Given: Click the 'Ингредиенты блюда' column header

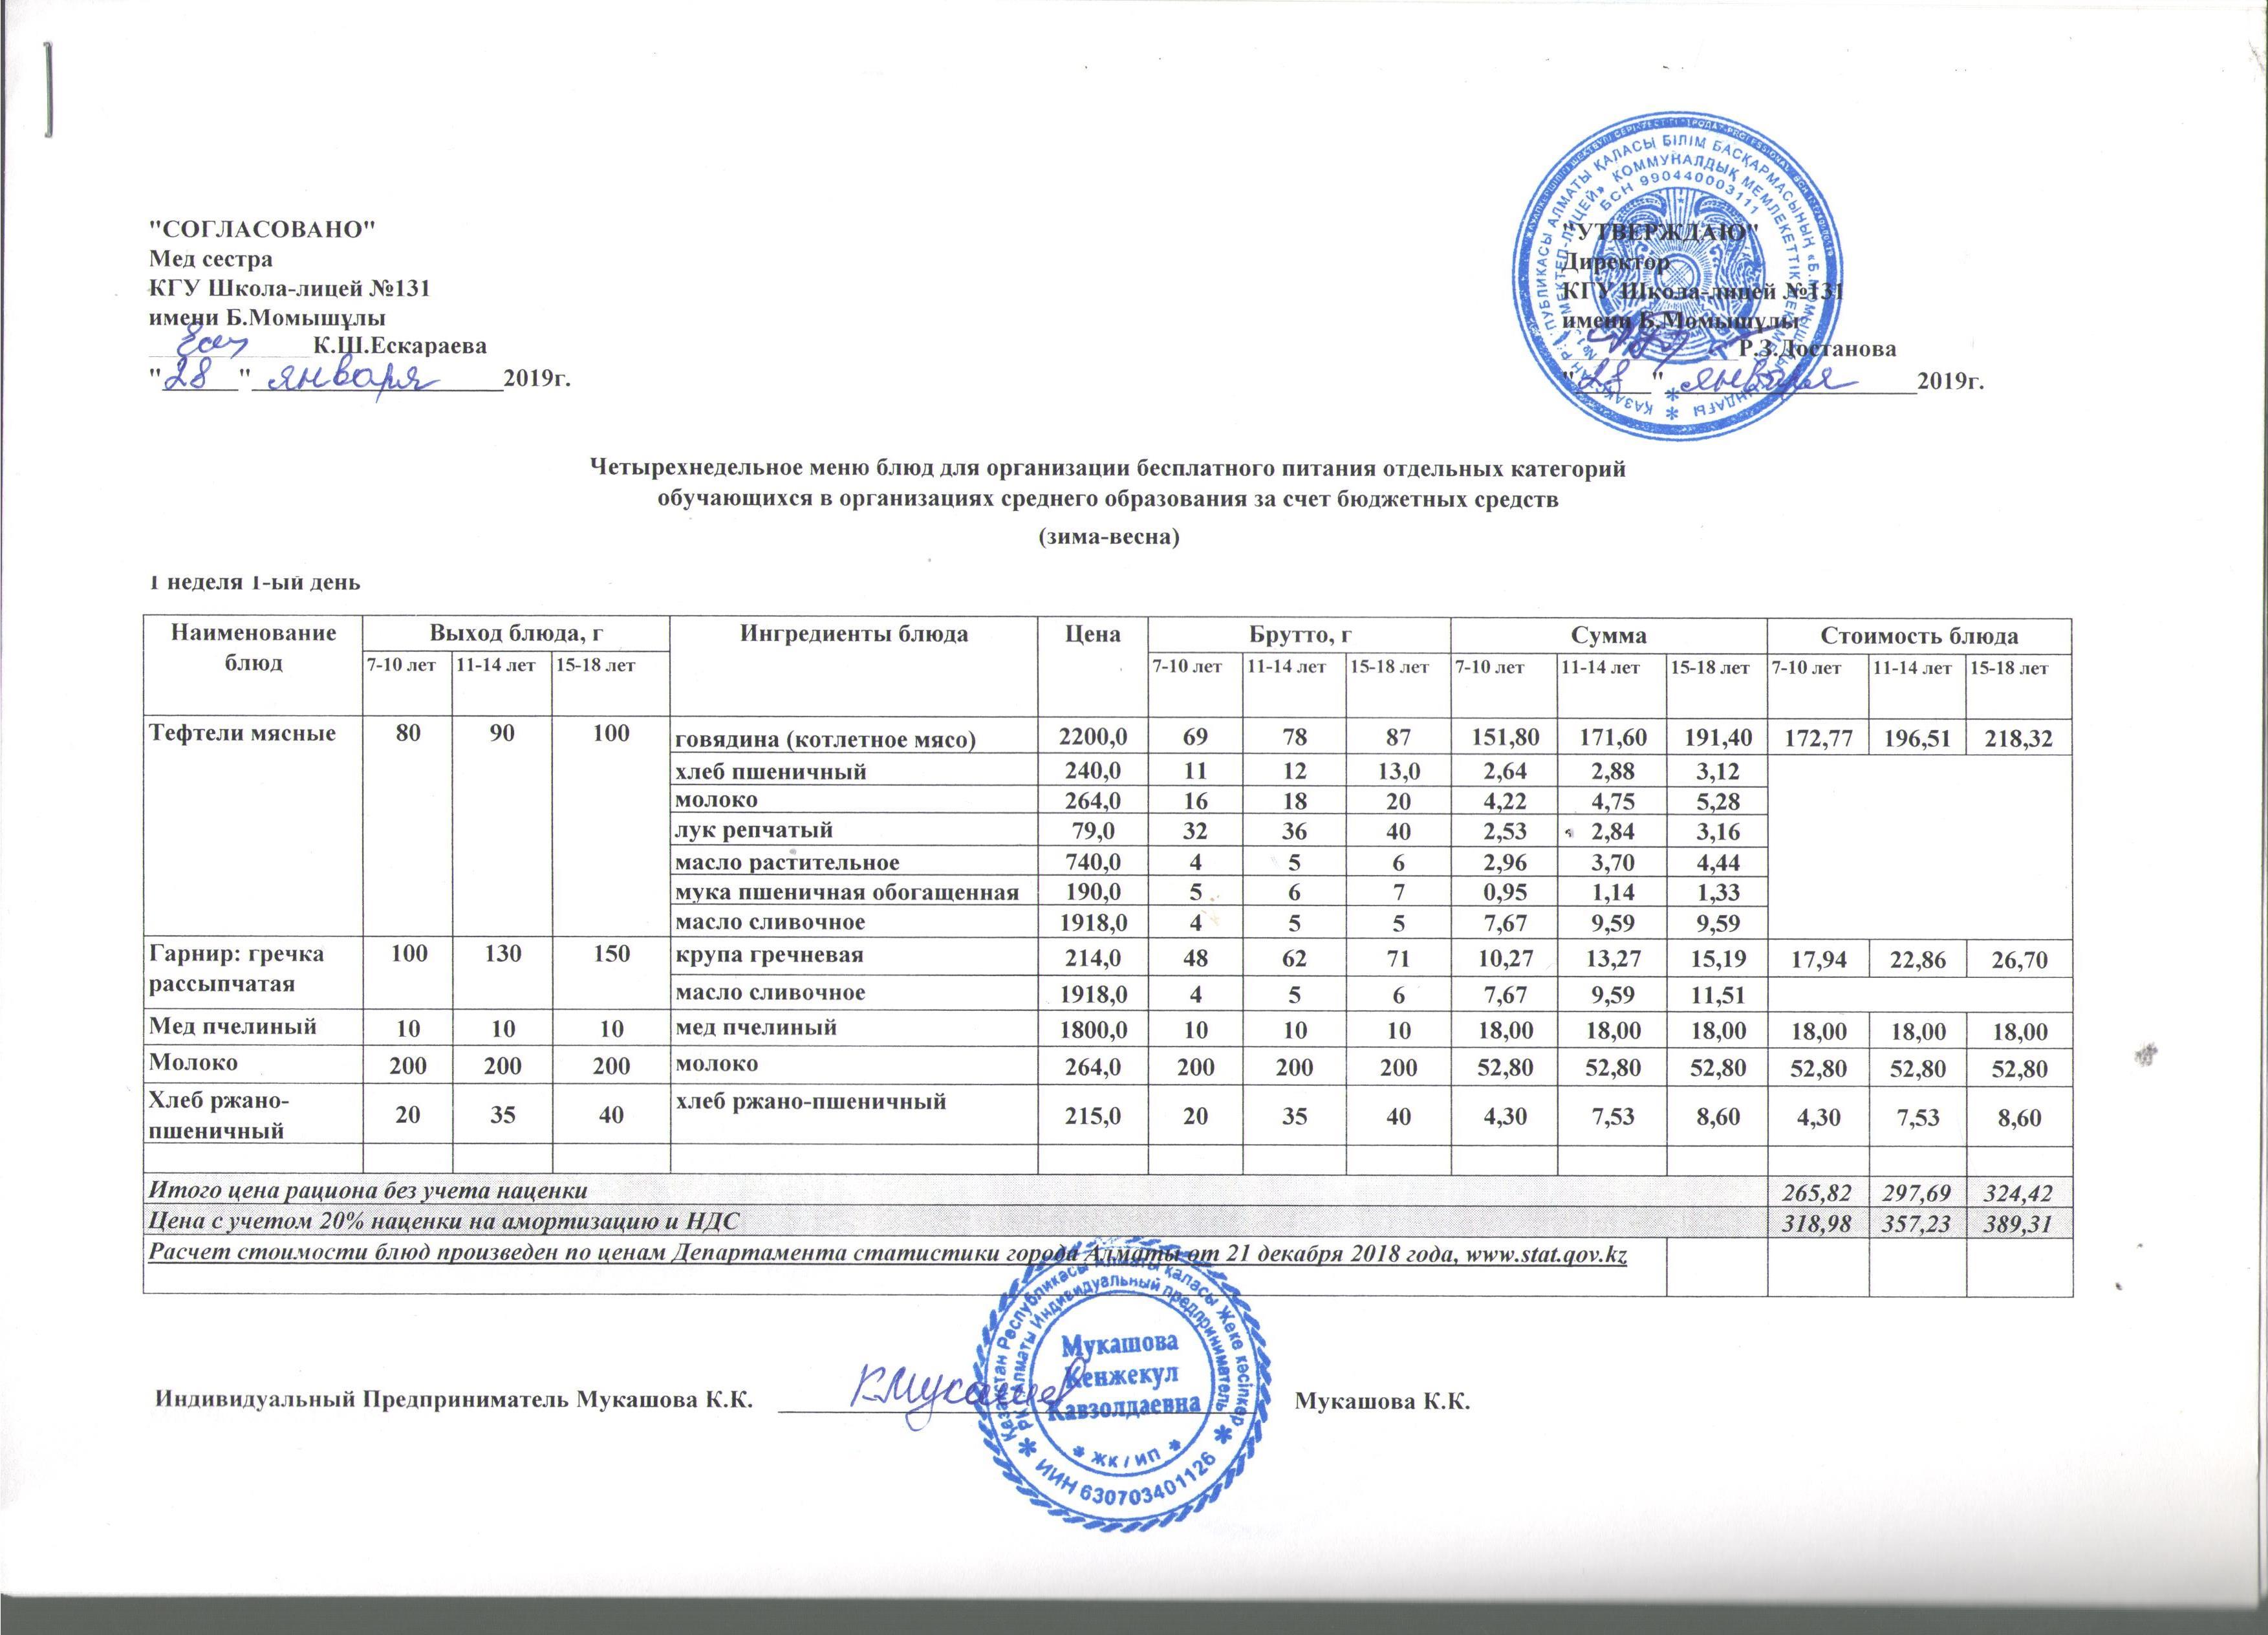Looking at the screenshot, I should pos(854,633).
